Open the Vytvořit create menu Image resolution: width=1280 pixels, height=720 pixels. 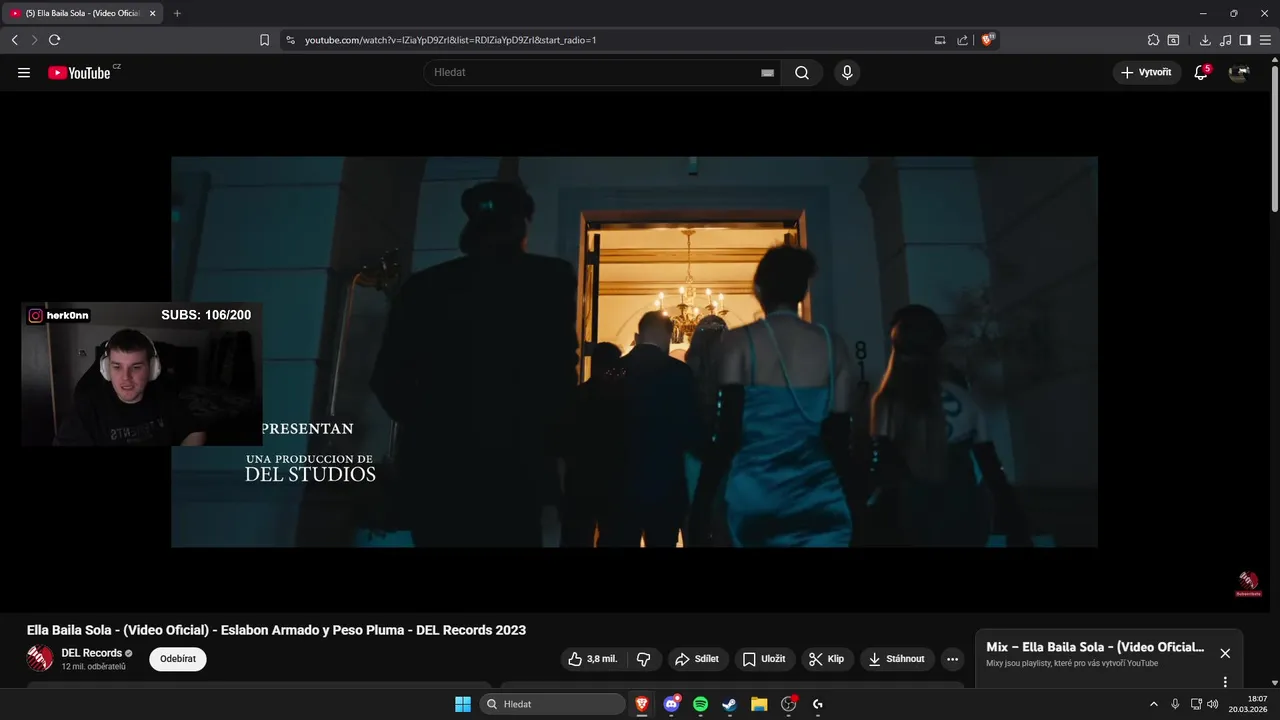[1146, 73]
